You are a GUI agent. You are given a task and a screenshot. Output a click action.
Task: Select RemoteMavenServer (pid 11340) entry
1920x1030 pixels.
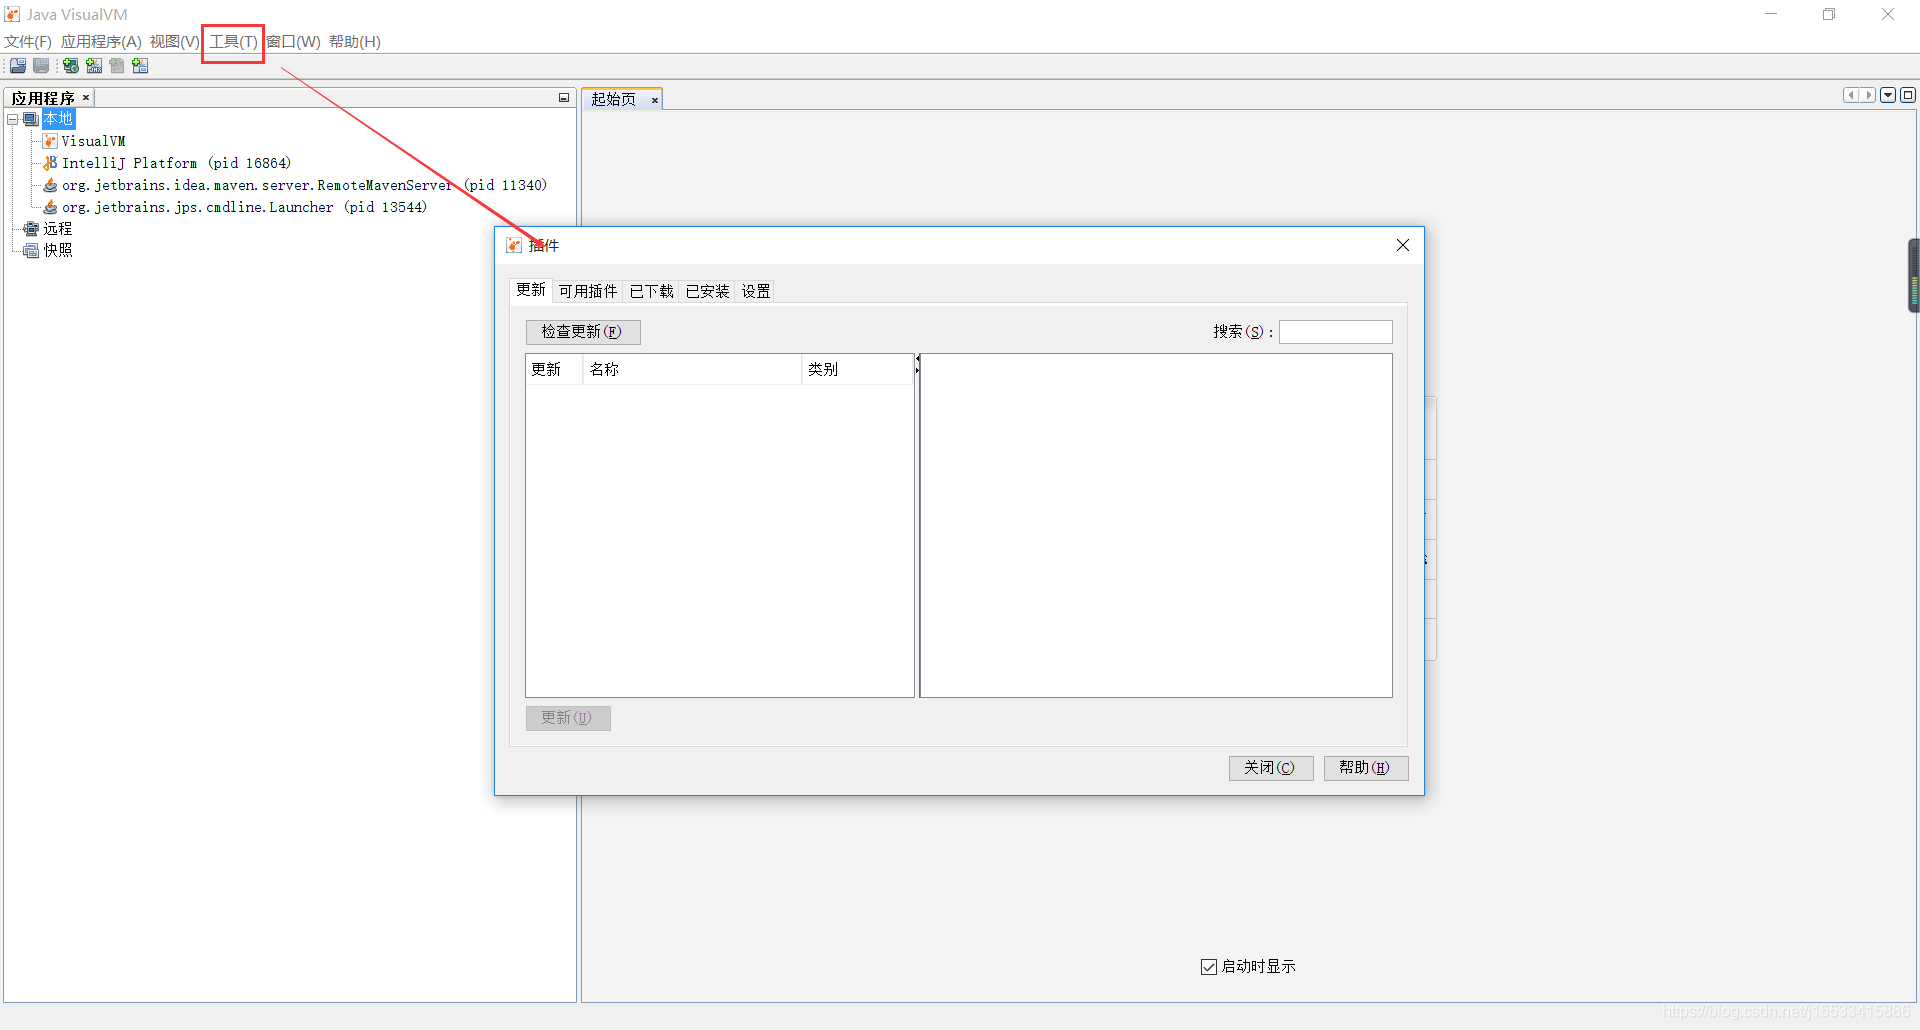tap(304, 185)
